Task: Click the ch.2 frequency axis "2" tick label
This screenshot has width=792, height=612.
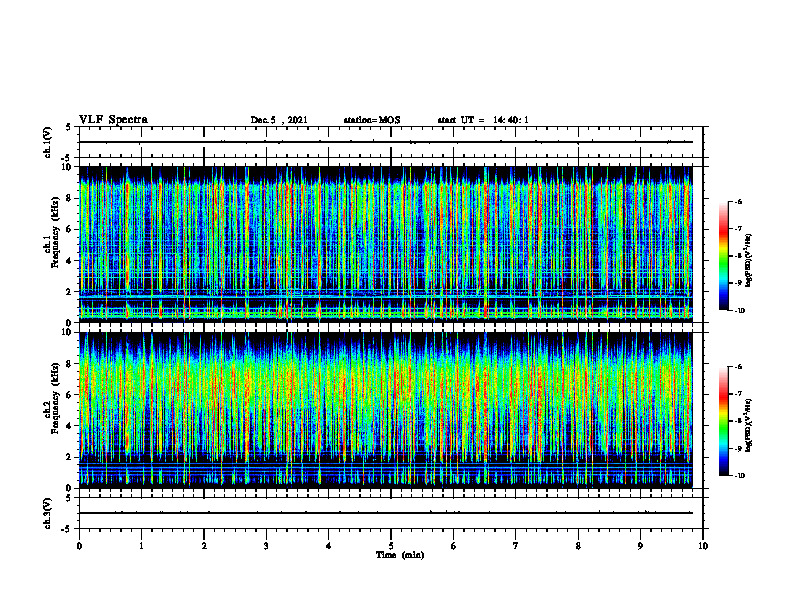Action: tap(69, 457)
